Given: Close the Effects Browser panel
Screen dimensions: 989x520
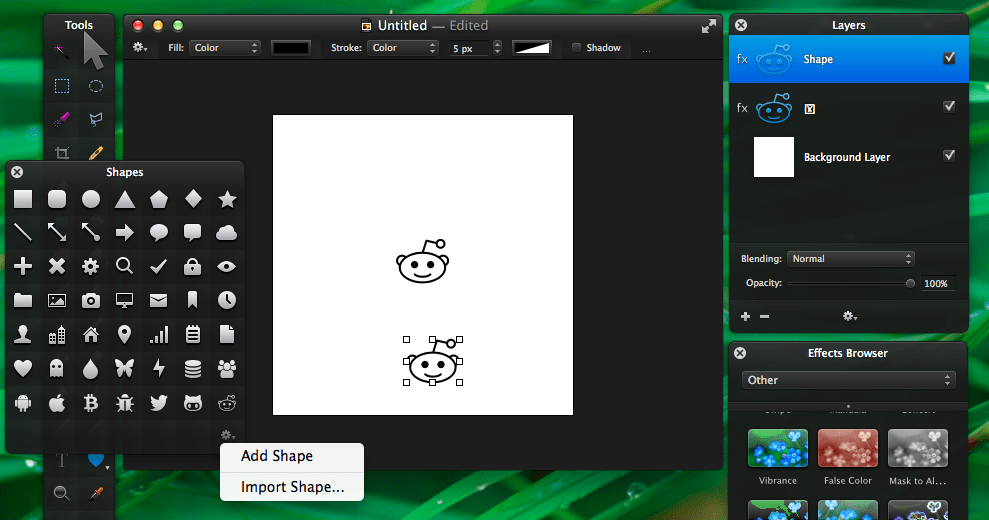Looking at the screenshot, I should (x=740, y=353).
